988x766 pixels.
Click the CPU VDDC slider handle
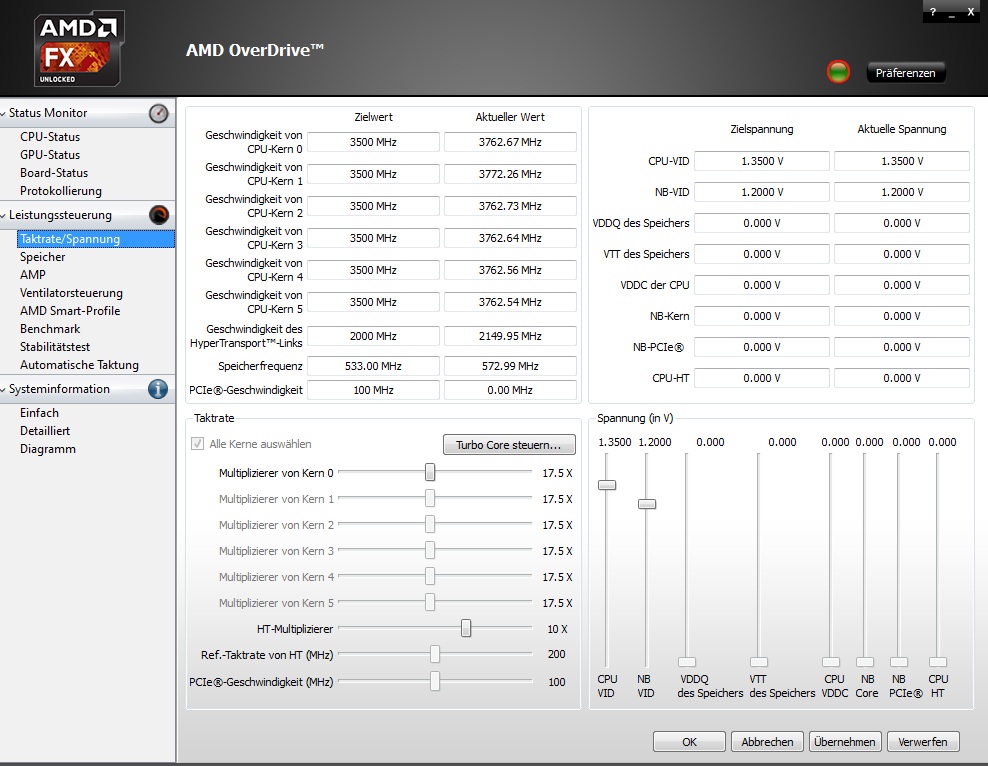(x=831, y=662)
